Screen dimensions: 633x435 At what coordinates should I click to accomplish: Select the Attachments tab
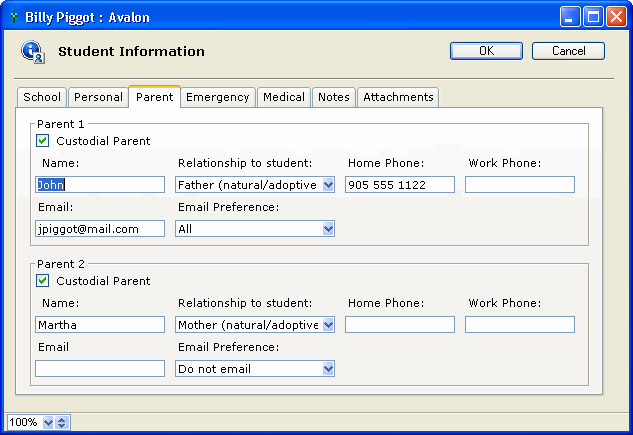[x=398, y=97]
